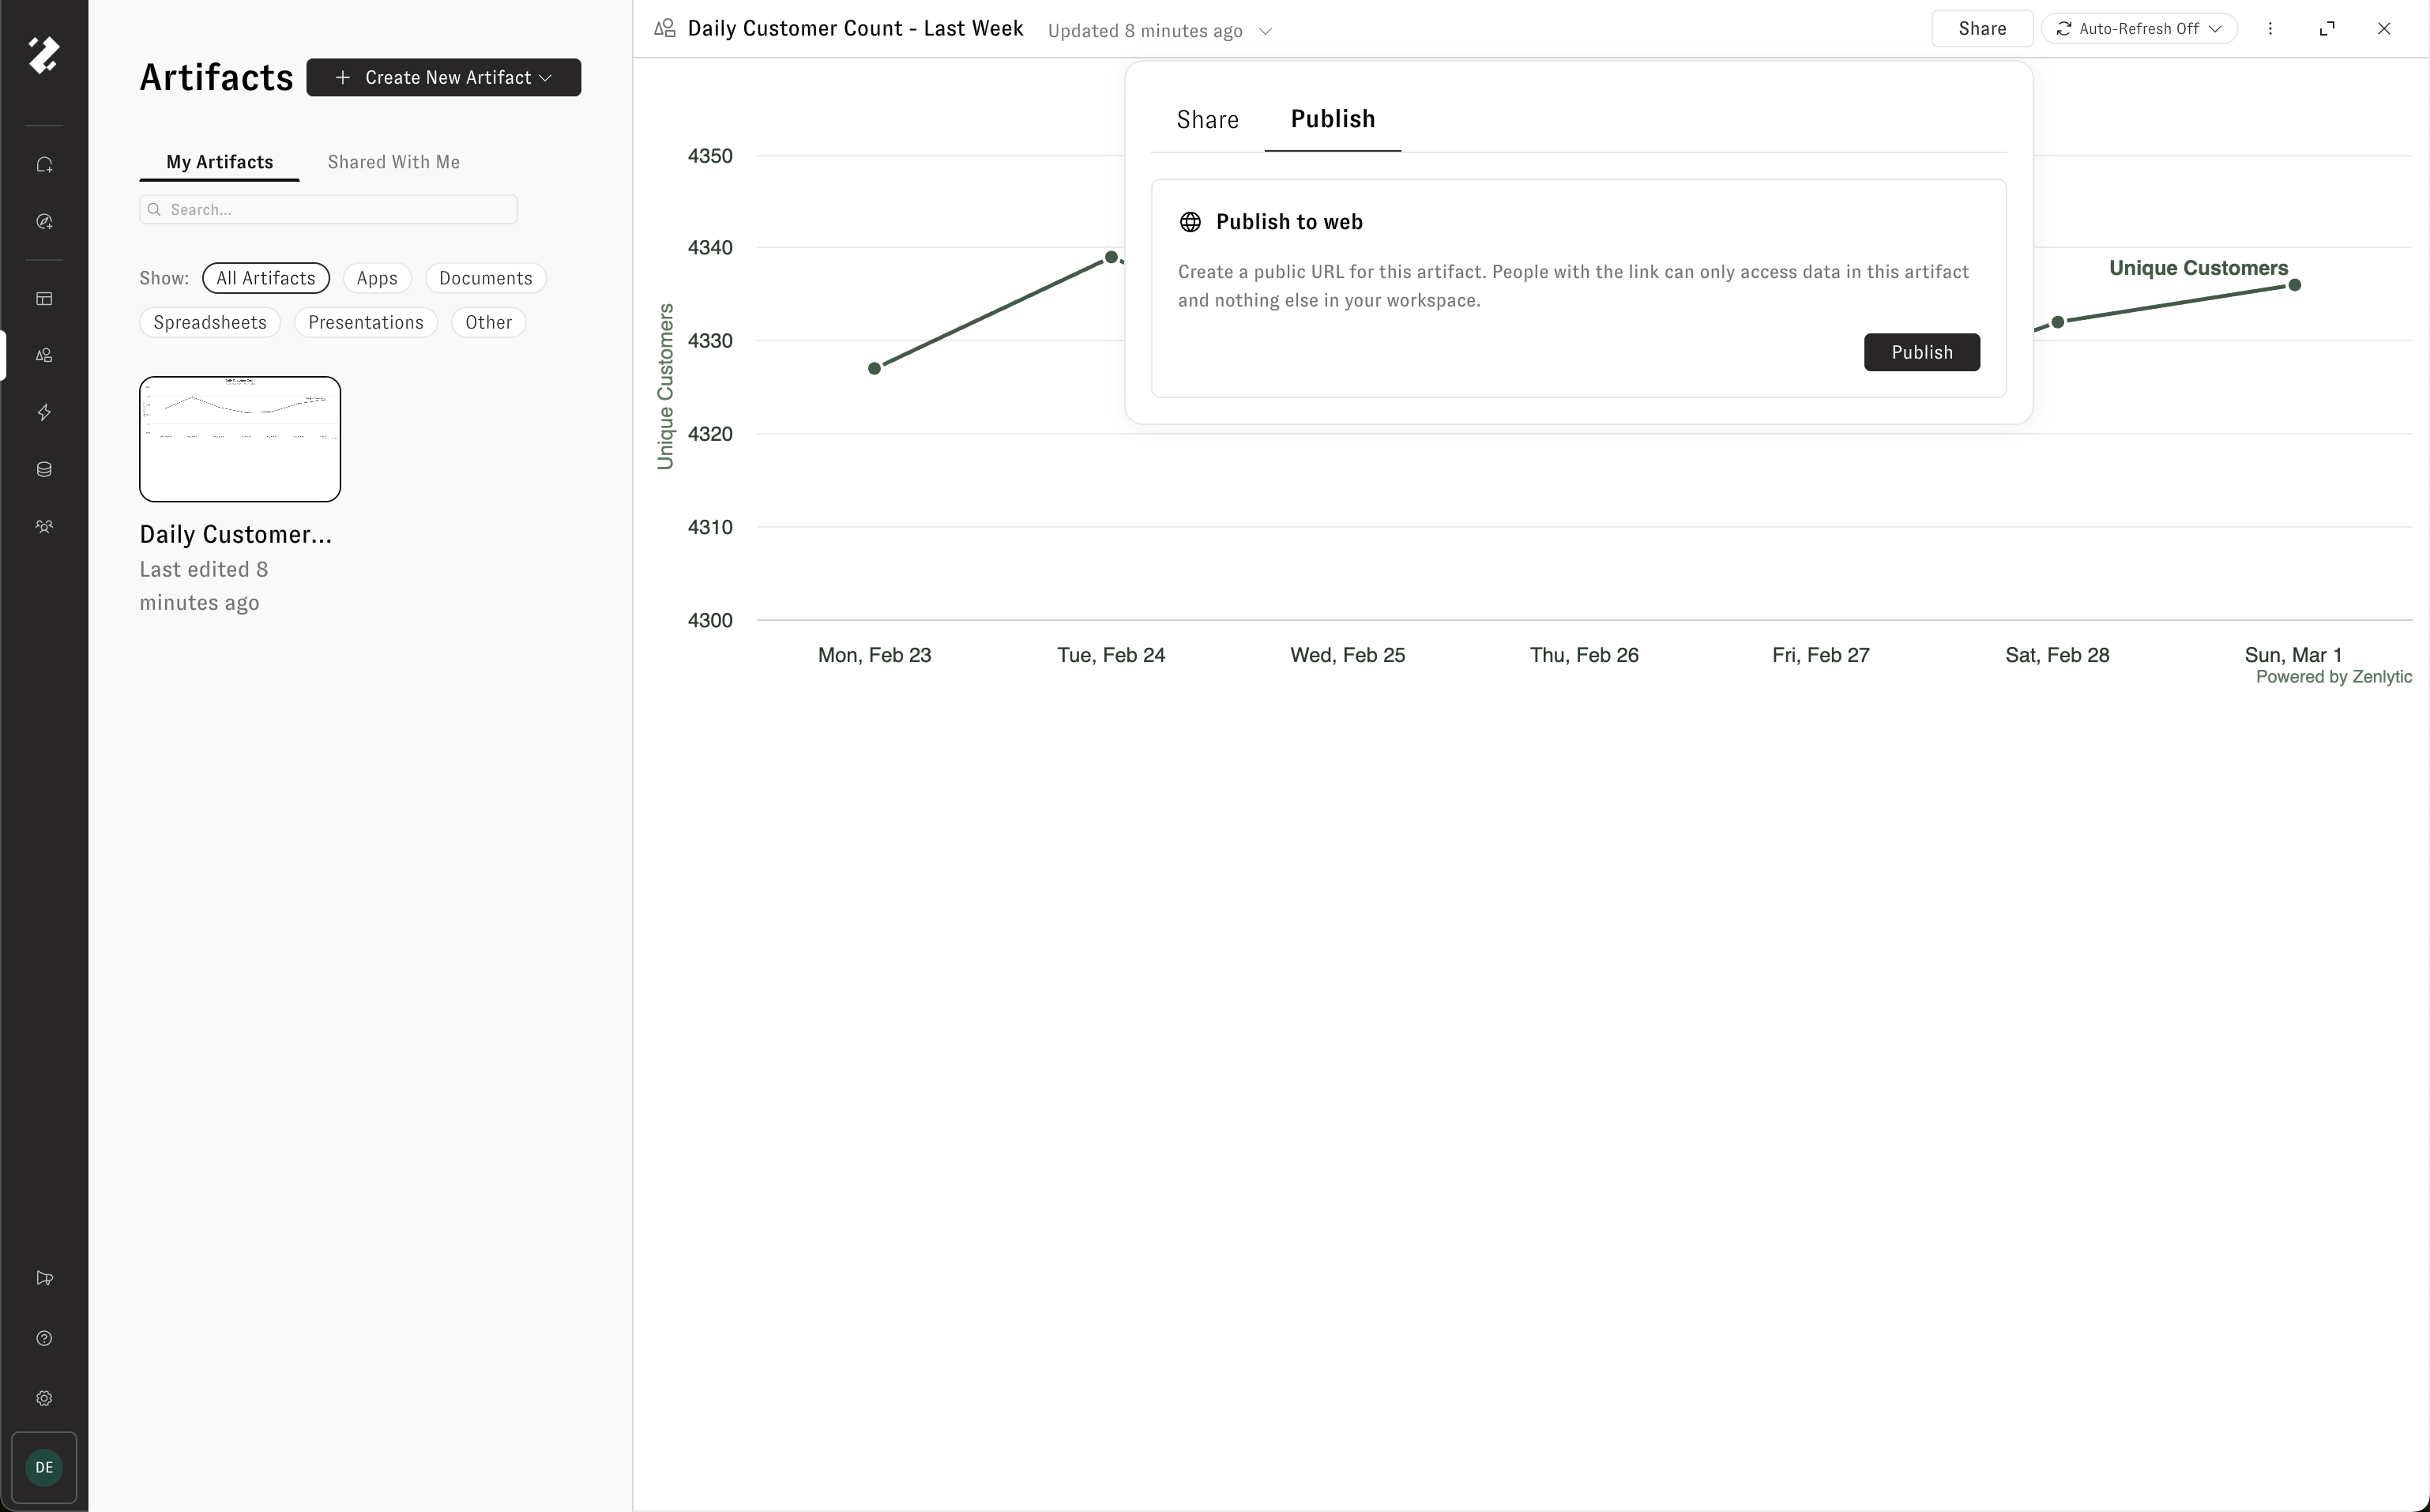Click the compass explore icon in sidebar
Screen dimensions: 2430x1512
44,222
